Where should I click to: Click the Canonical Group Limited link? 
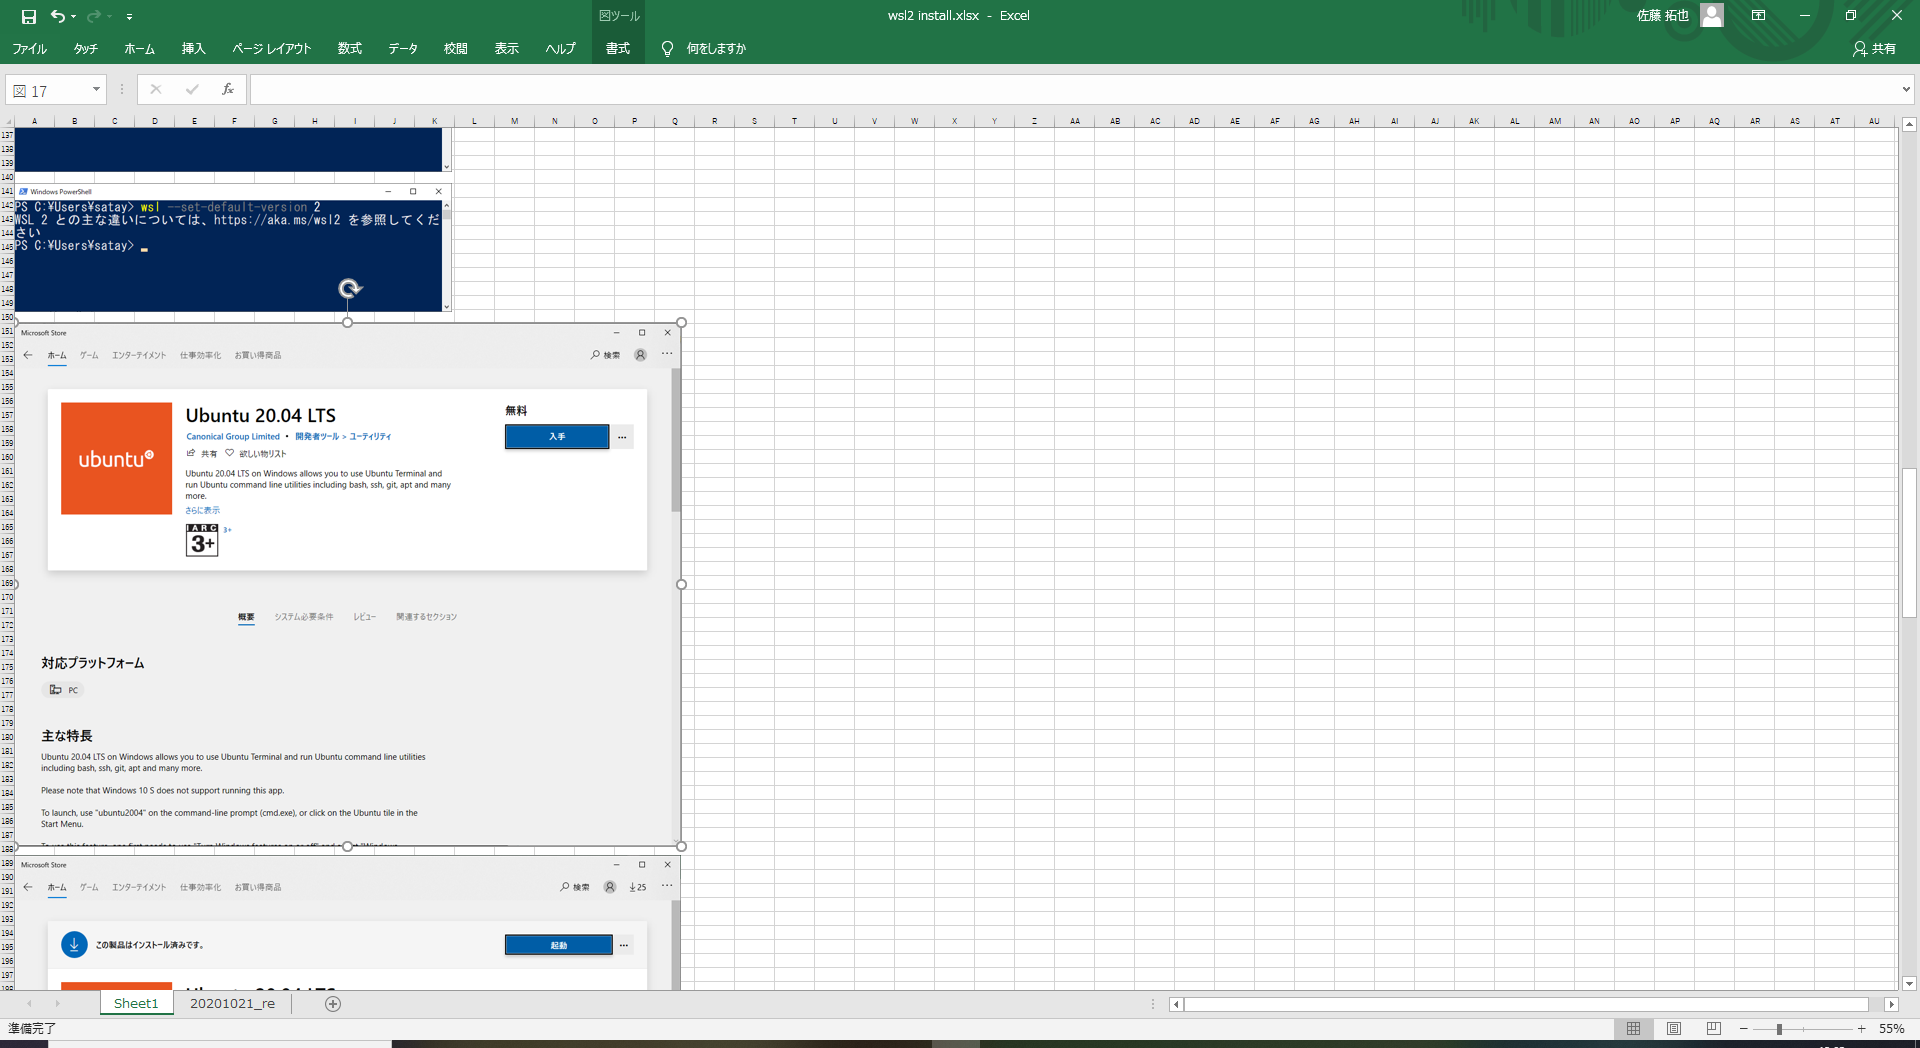pyautogui.click(x=233, y=437)
